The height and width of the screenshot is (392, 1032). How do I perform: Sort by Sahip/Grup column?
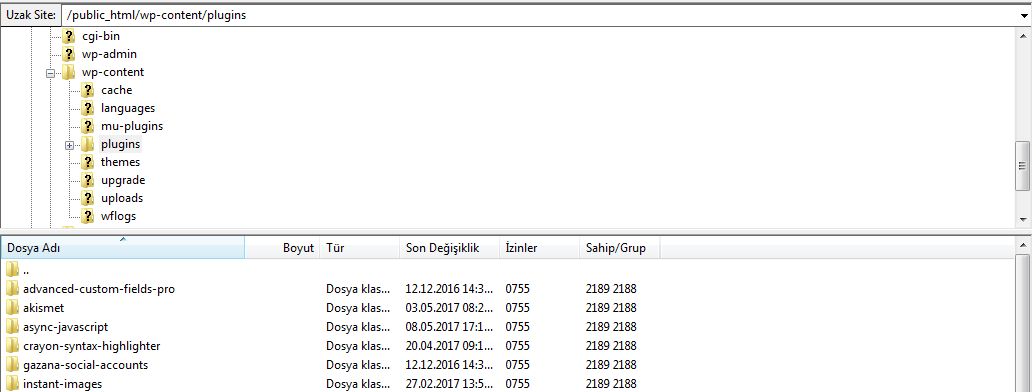[x=619, y=248]
